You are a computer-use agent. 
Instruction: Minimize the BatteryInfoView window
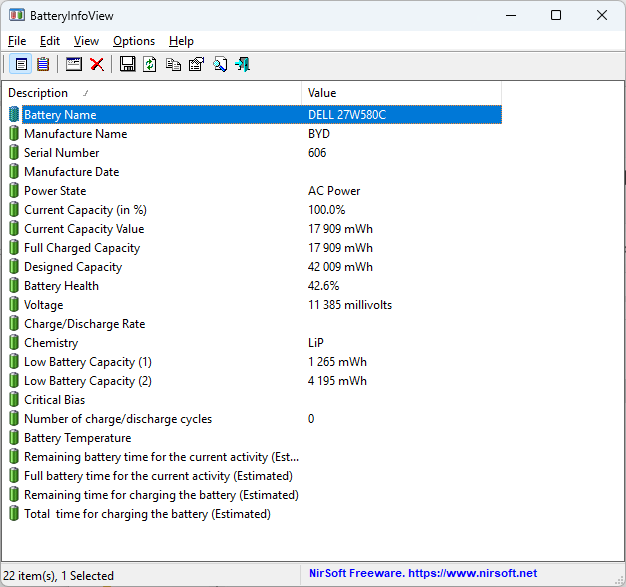tap(511, 16)
